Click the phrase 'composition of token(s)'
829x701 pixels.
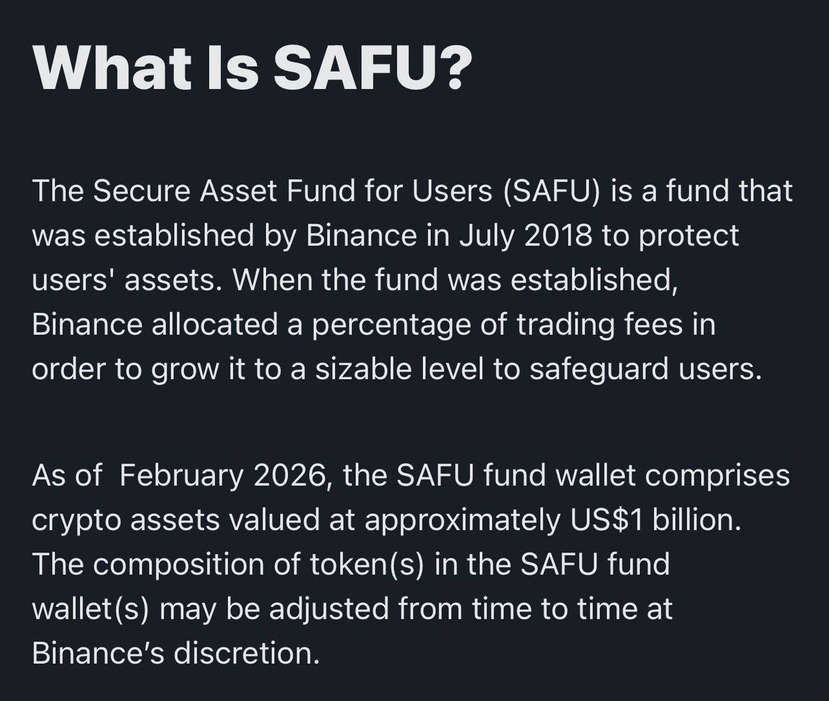pos(259,565)
